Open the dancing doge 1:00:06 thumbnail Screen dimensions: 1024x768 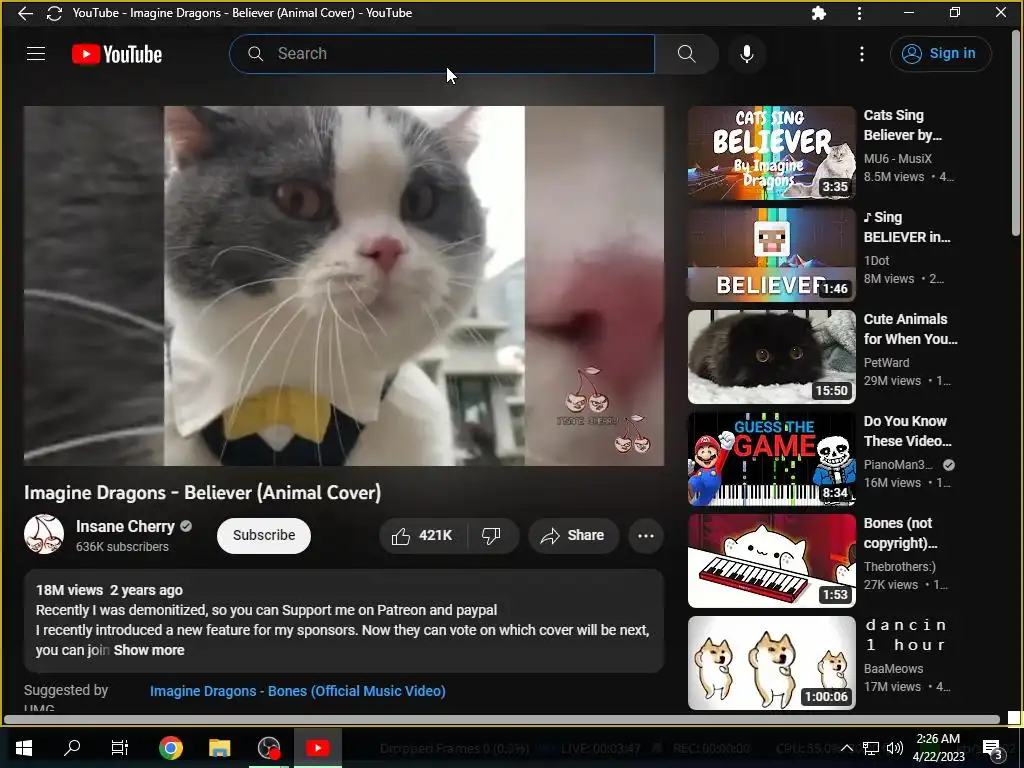pos(771,662)
